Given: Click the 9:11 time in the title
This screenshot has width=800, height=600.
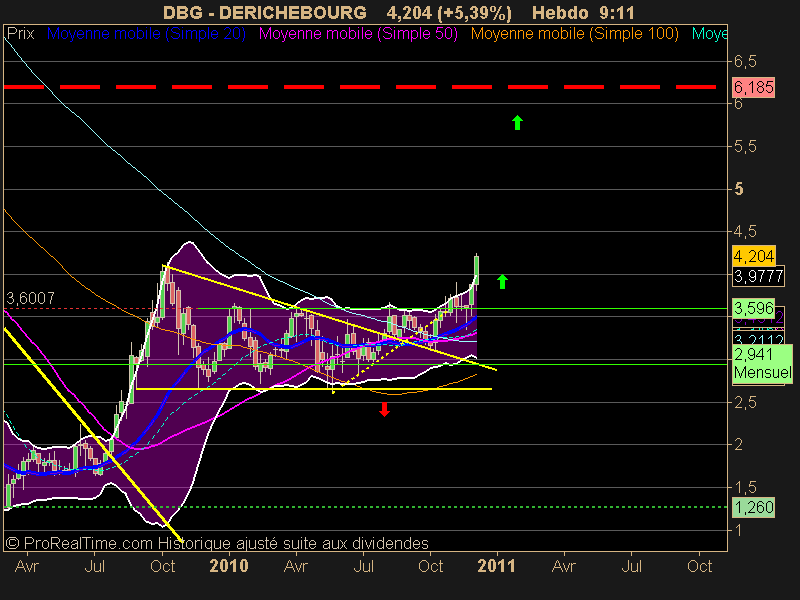Looking at the screenshot, I should 618,13.
